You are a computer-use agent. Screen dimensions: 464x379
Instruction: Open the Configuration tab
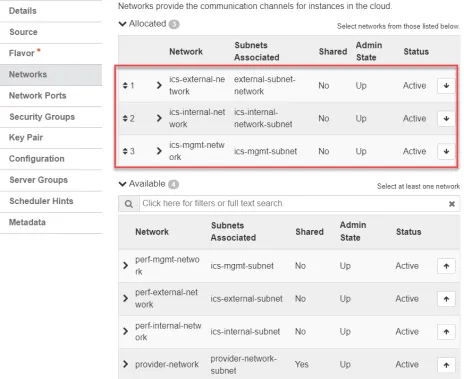click(51, 159)
